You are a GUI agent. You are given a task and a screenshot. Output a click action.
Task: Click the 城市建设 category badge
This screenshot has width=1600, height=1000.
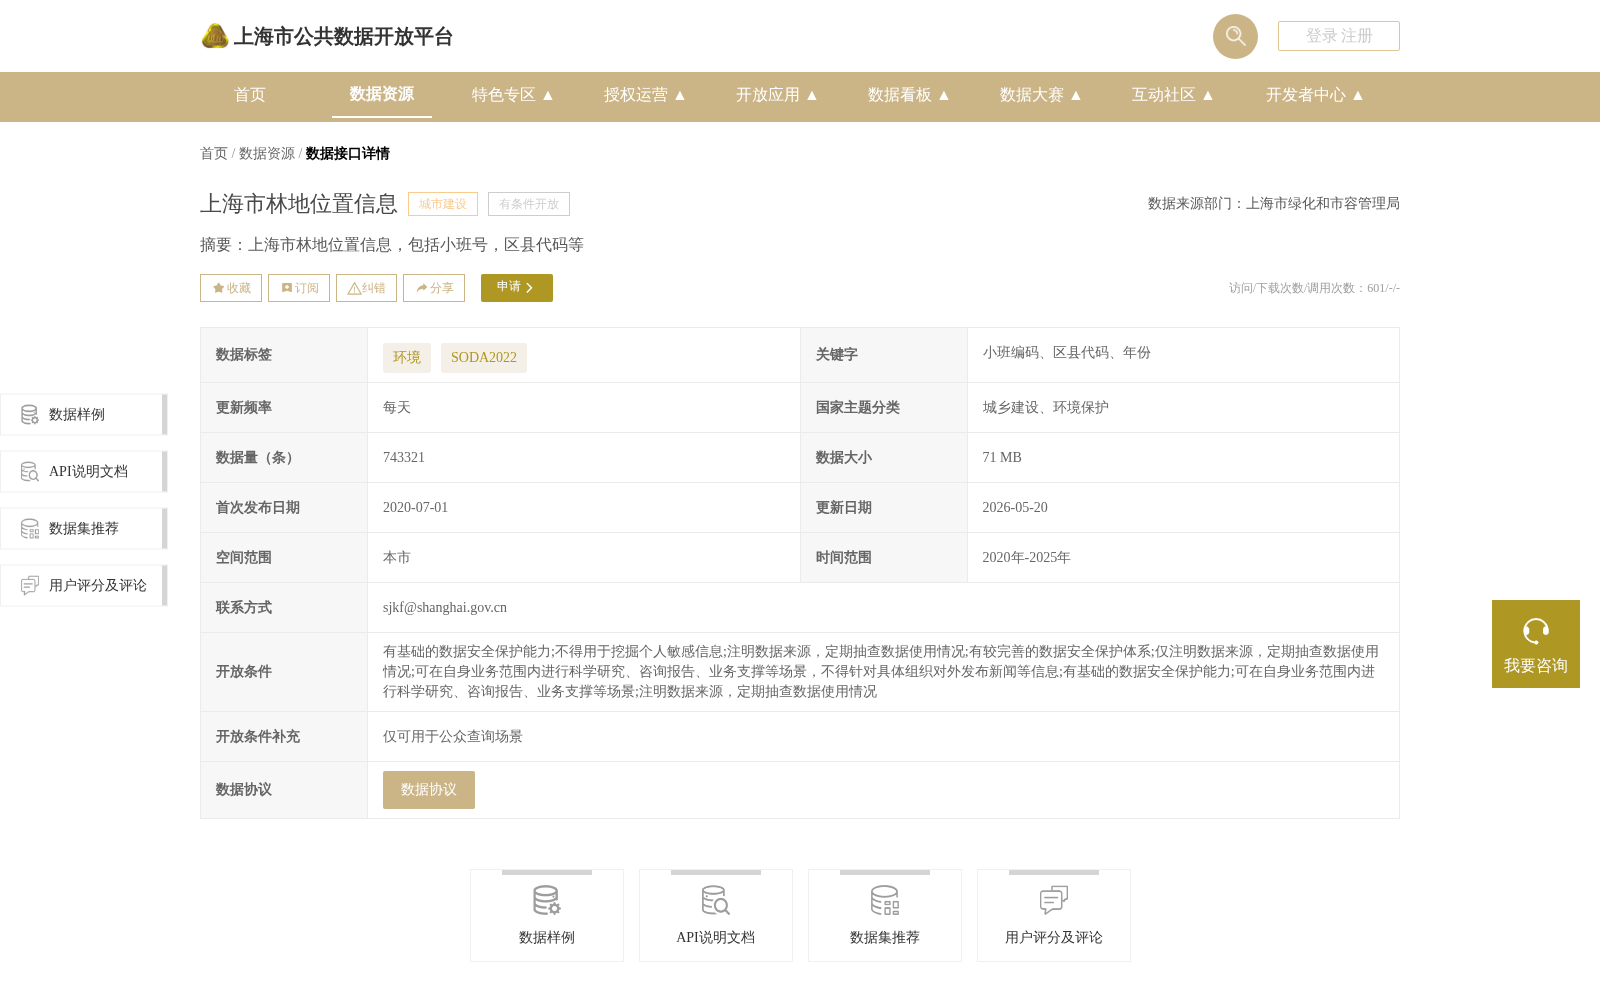(443, 204)
